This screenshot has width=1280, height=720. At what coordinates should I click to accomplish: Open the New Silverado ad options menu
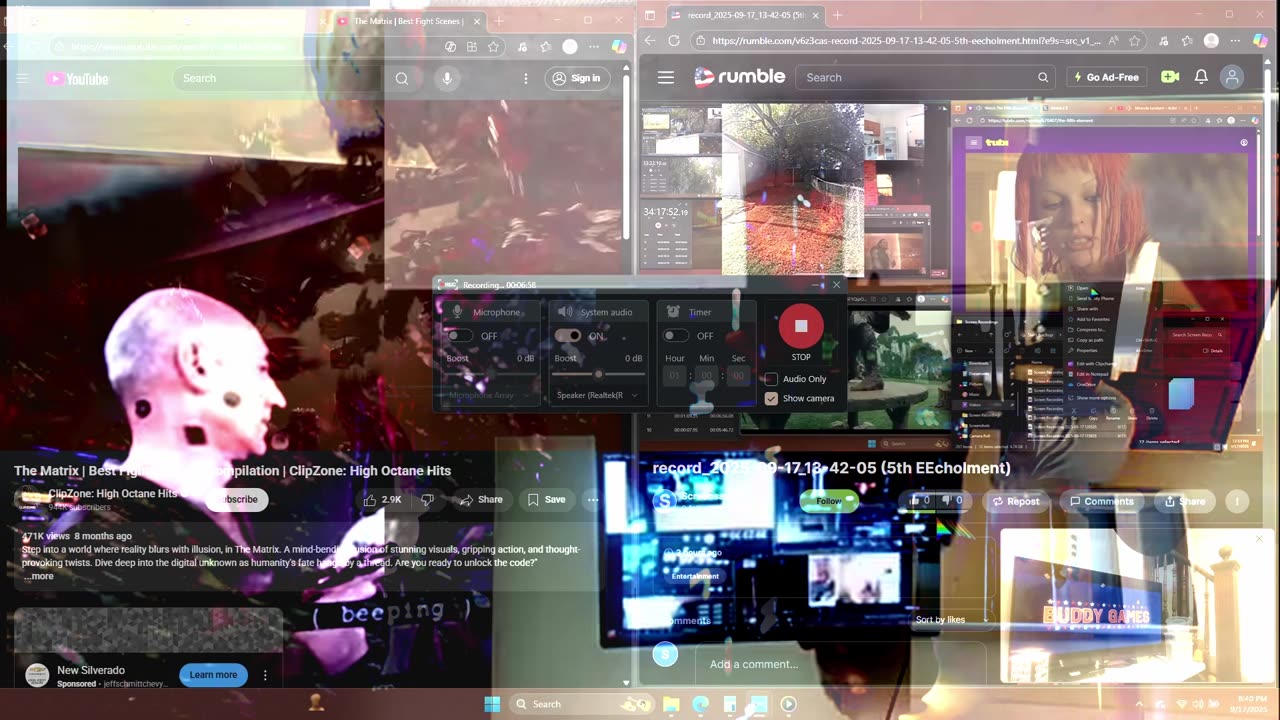[265, 675]
